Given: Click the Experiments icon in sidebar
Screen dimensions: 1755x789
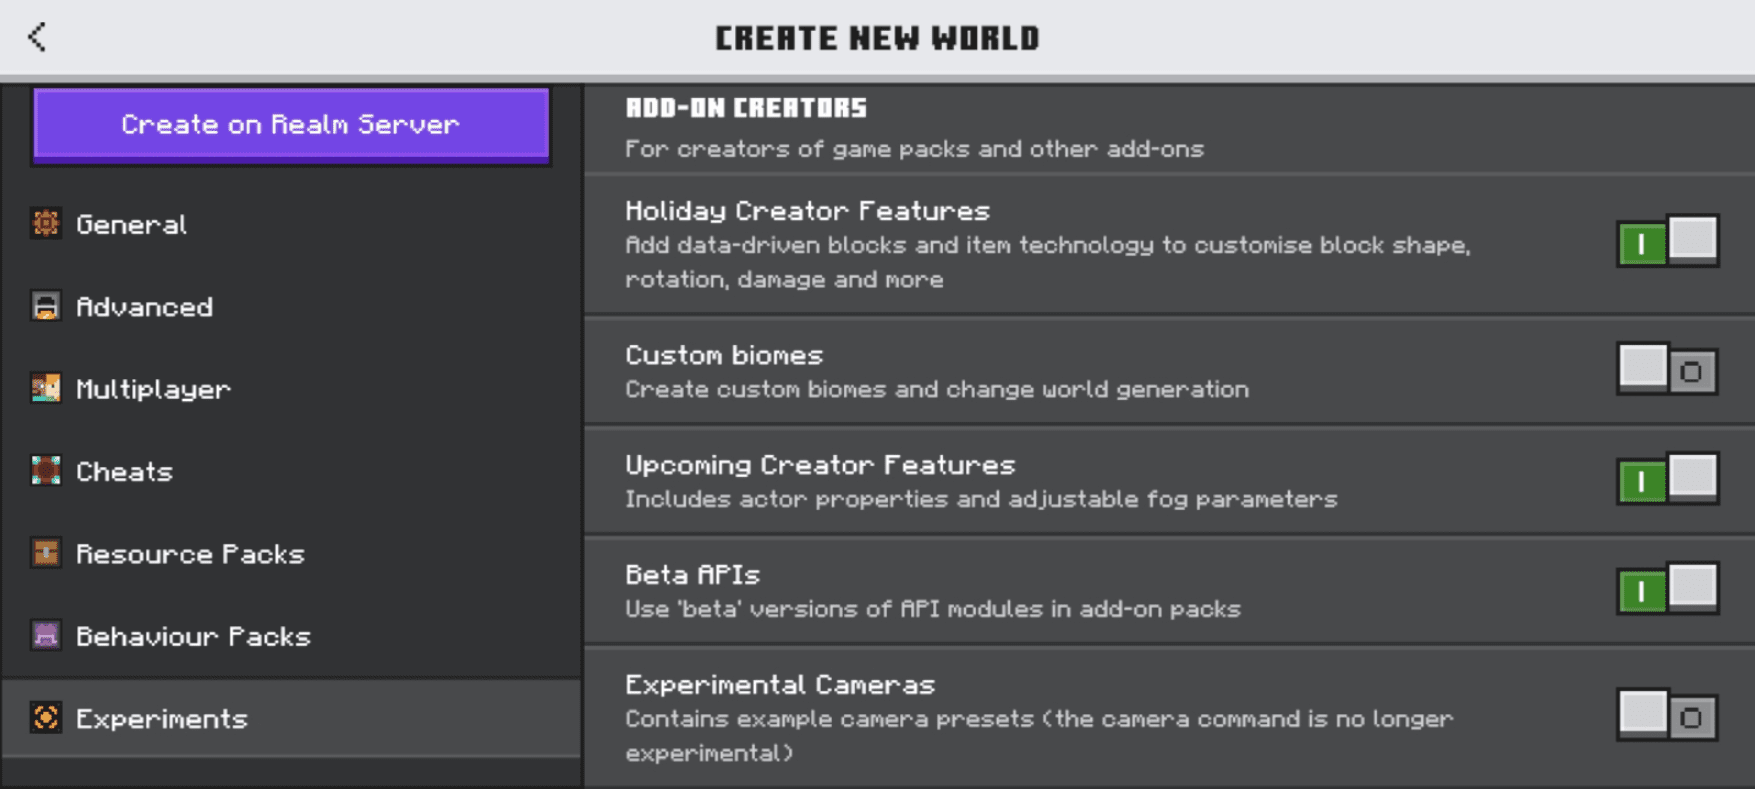Looking at the screenshot, I should pos(45,717).
